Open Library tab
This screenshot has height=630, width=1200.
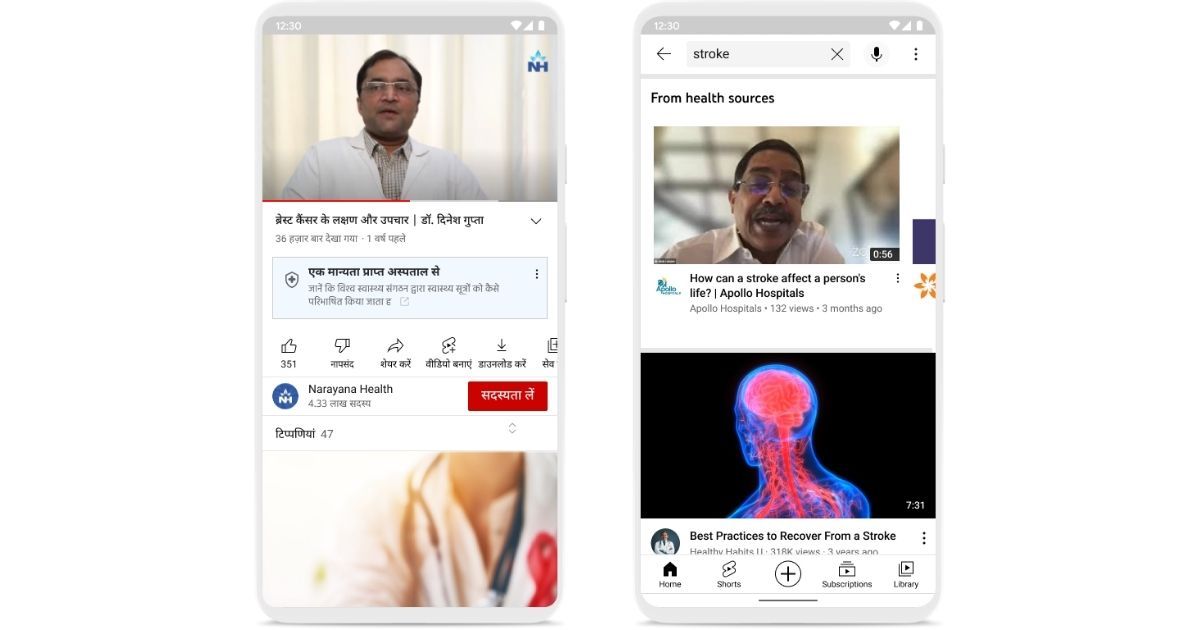pyautogui.click(x=906, y=574)
